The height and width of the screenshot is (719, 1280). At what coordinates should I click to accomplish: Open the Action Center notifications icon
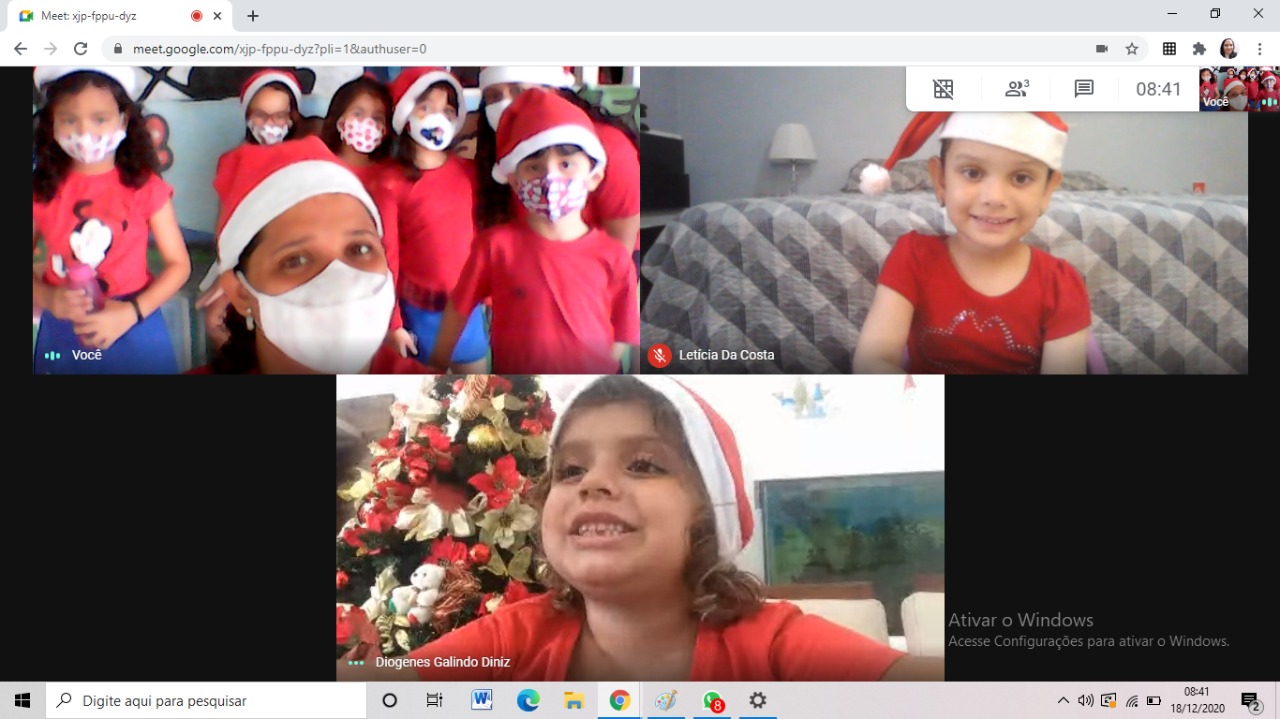[x=1251, y=701]
